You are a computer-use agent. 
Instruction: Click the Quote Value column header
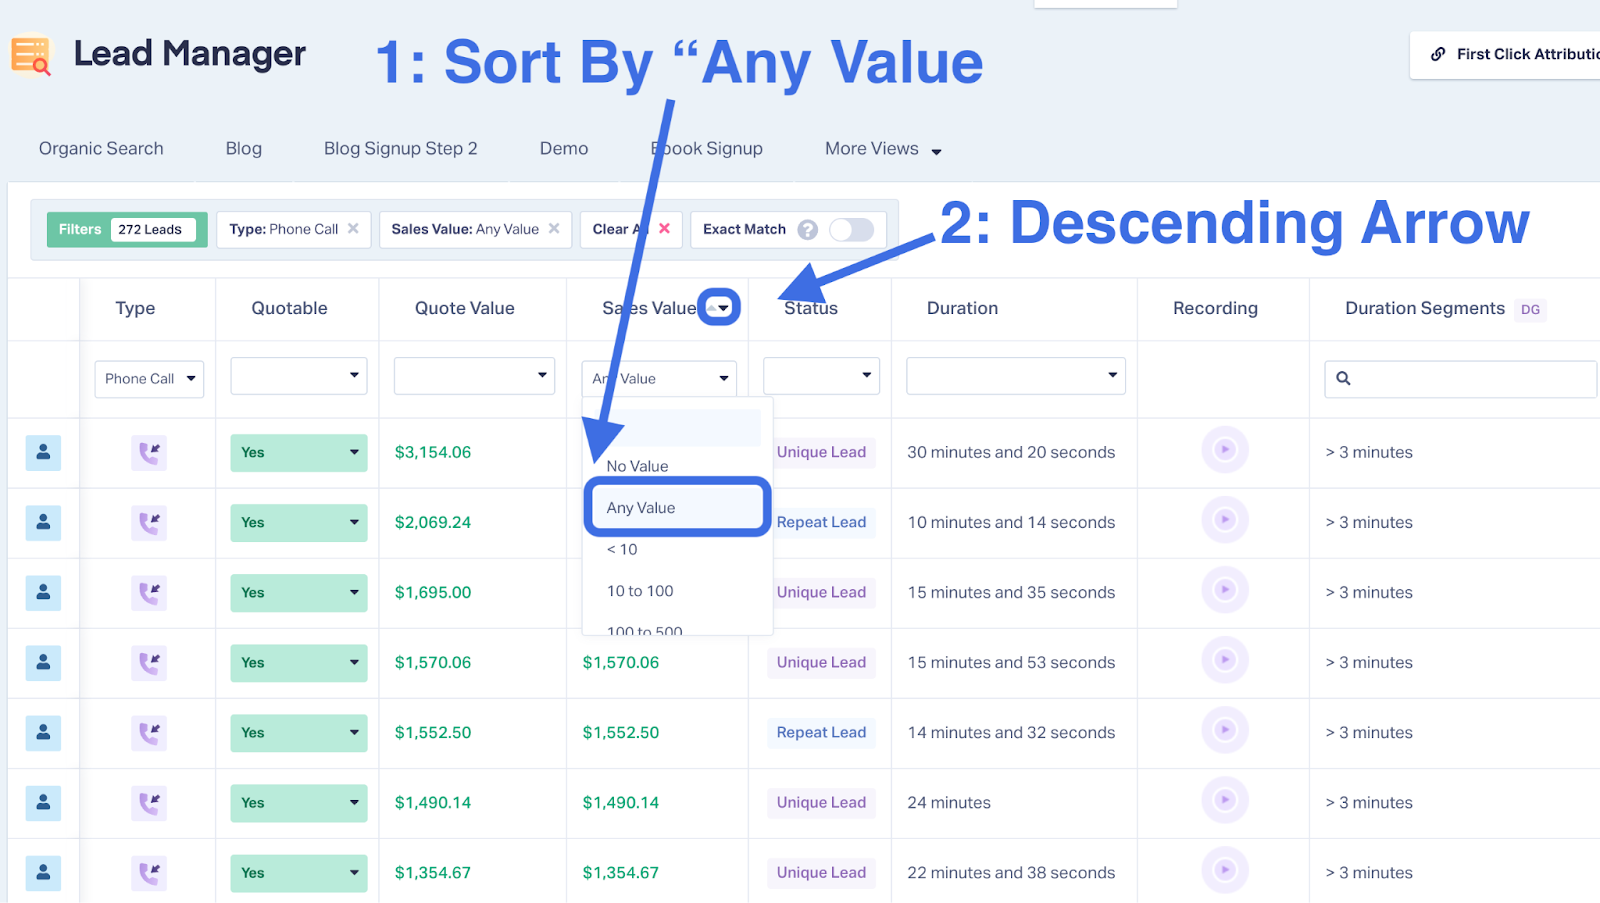pos(465,309)
